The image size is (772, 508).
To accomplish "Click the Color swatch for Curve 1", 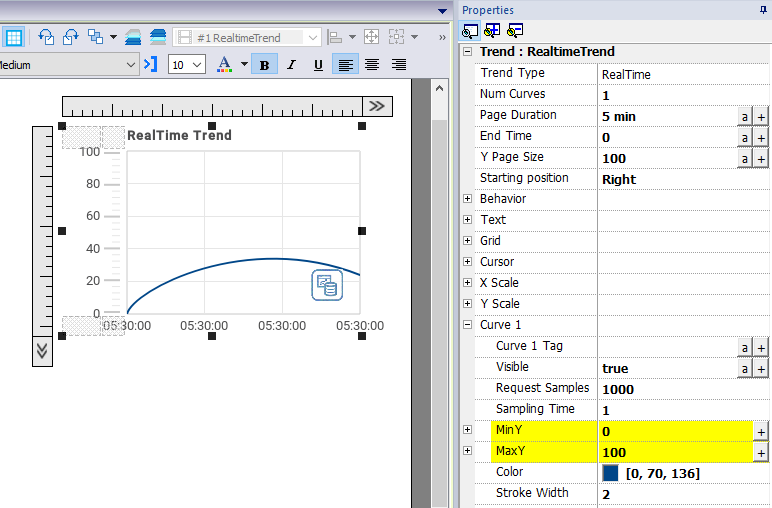I will coord(611,473).
